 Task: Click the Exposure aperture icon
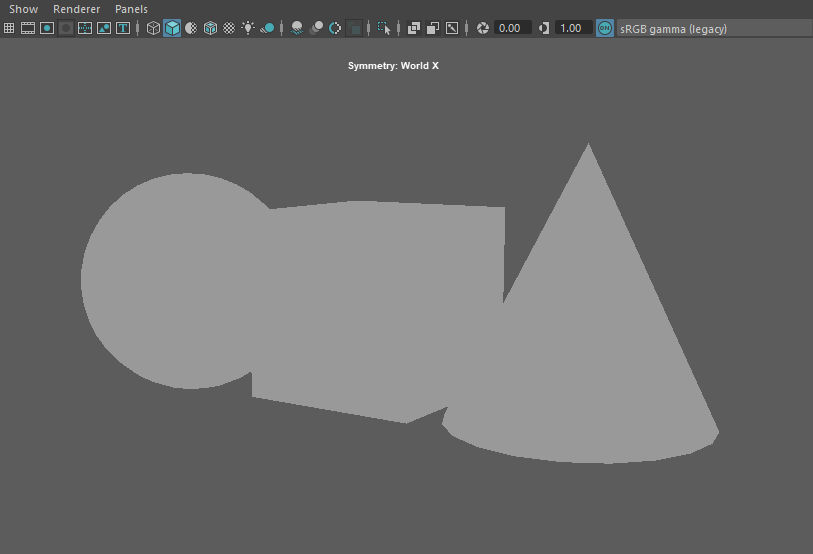[x=483, y=28]
